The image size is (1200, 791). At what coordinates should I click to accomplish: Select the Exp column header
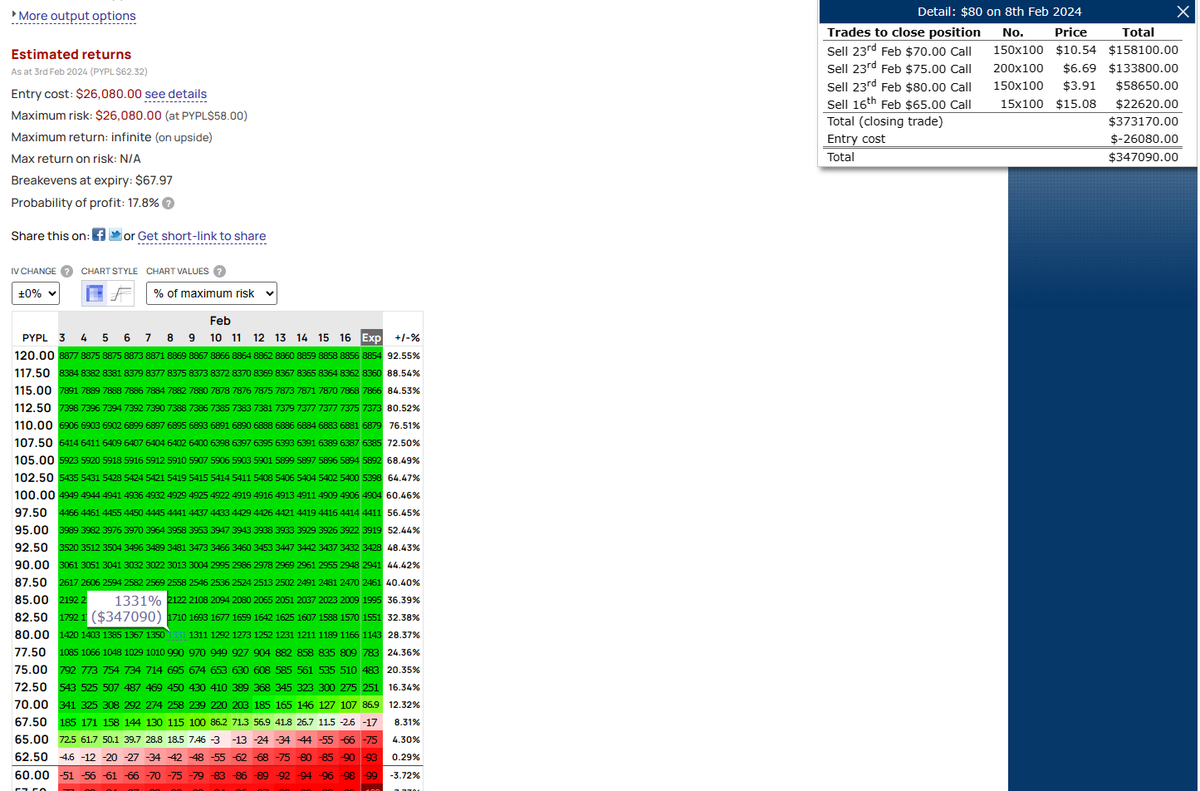(x=372, y=338)
